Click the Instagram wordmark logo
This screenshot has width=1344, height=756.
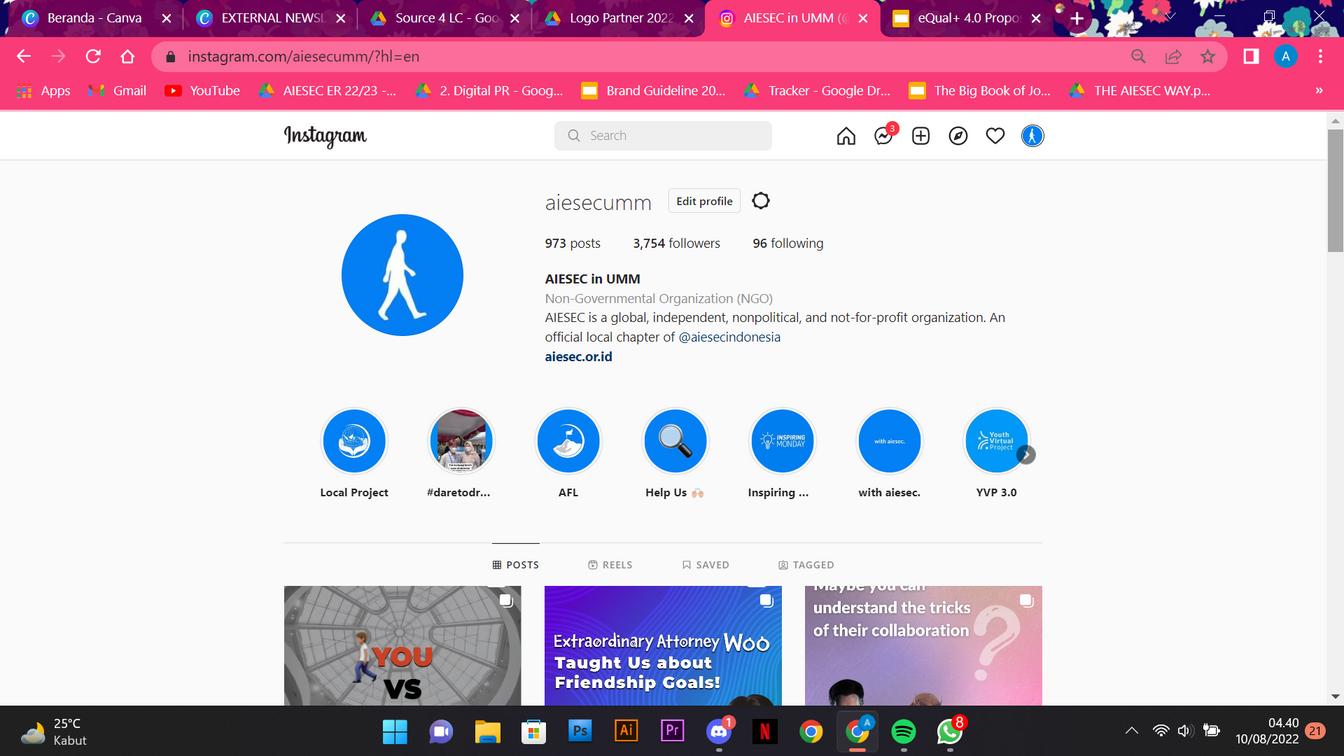coord(325,136)
